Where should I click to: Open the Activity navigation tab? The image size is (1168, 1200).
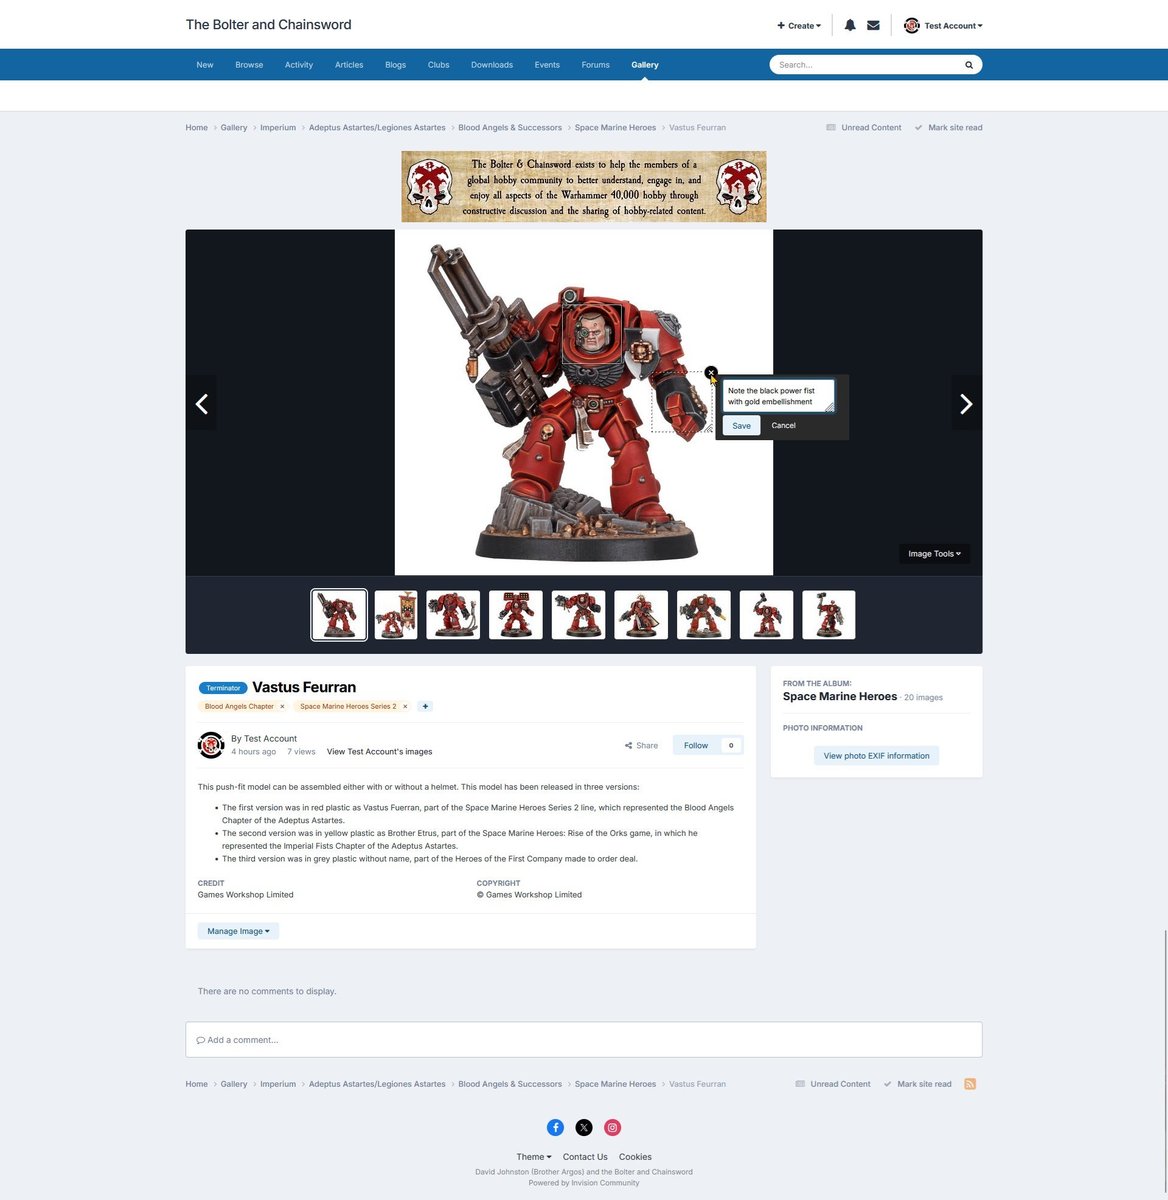(x=299, y=65)
